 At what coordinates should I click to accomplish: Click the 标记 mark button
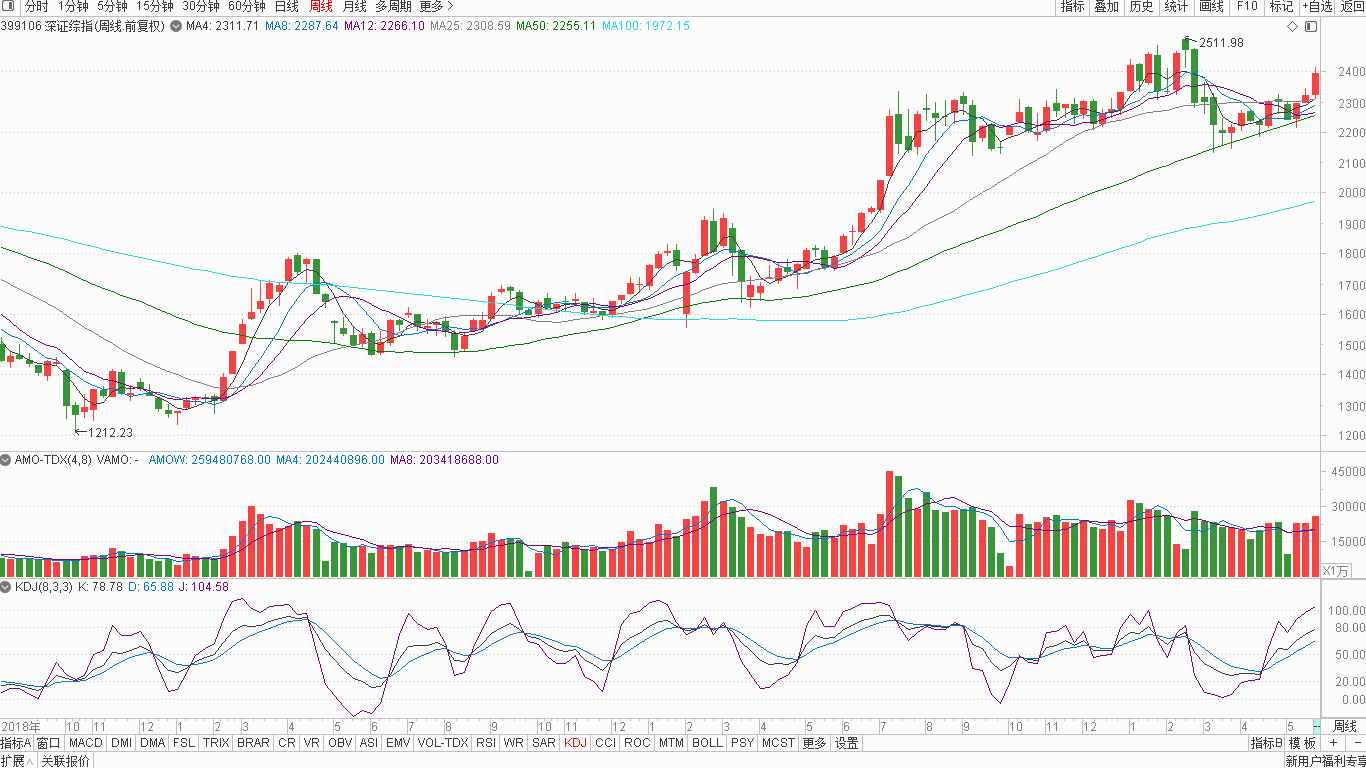click(x=1281, y=6)
